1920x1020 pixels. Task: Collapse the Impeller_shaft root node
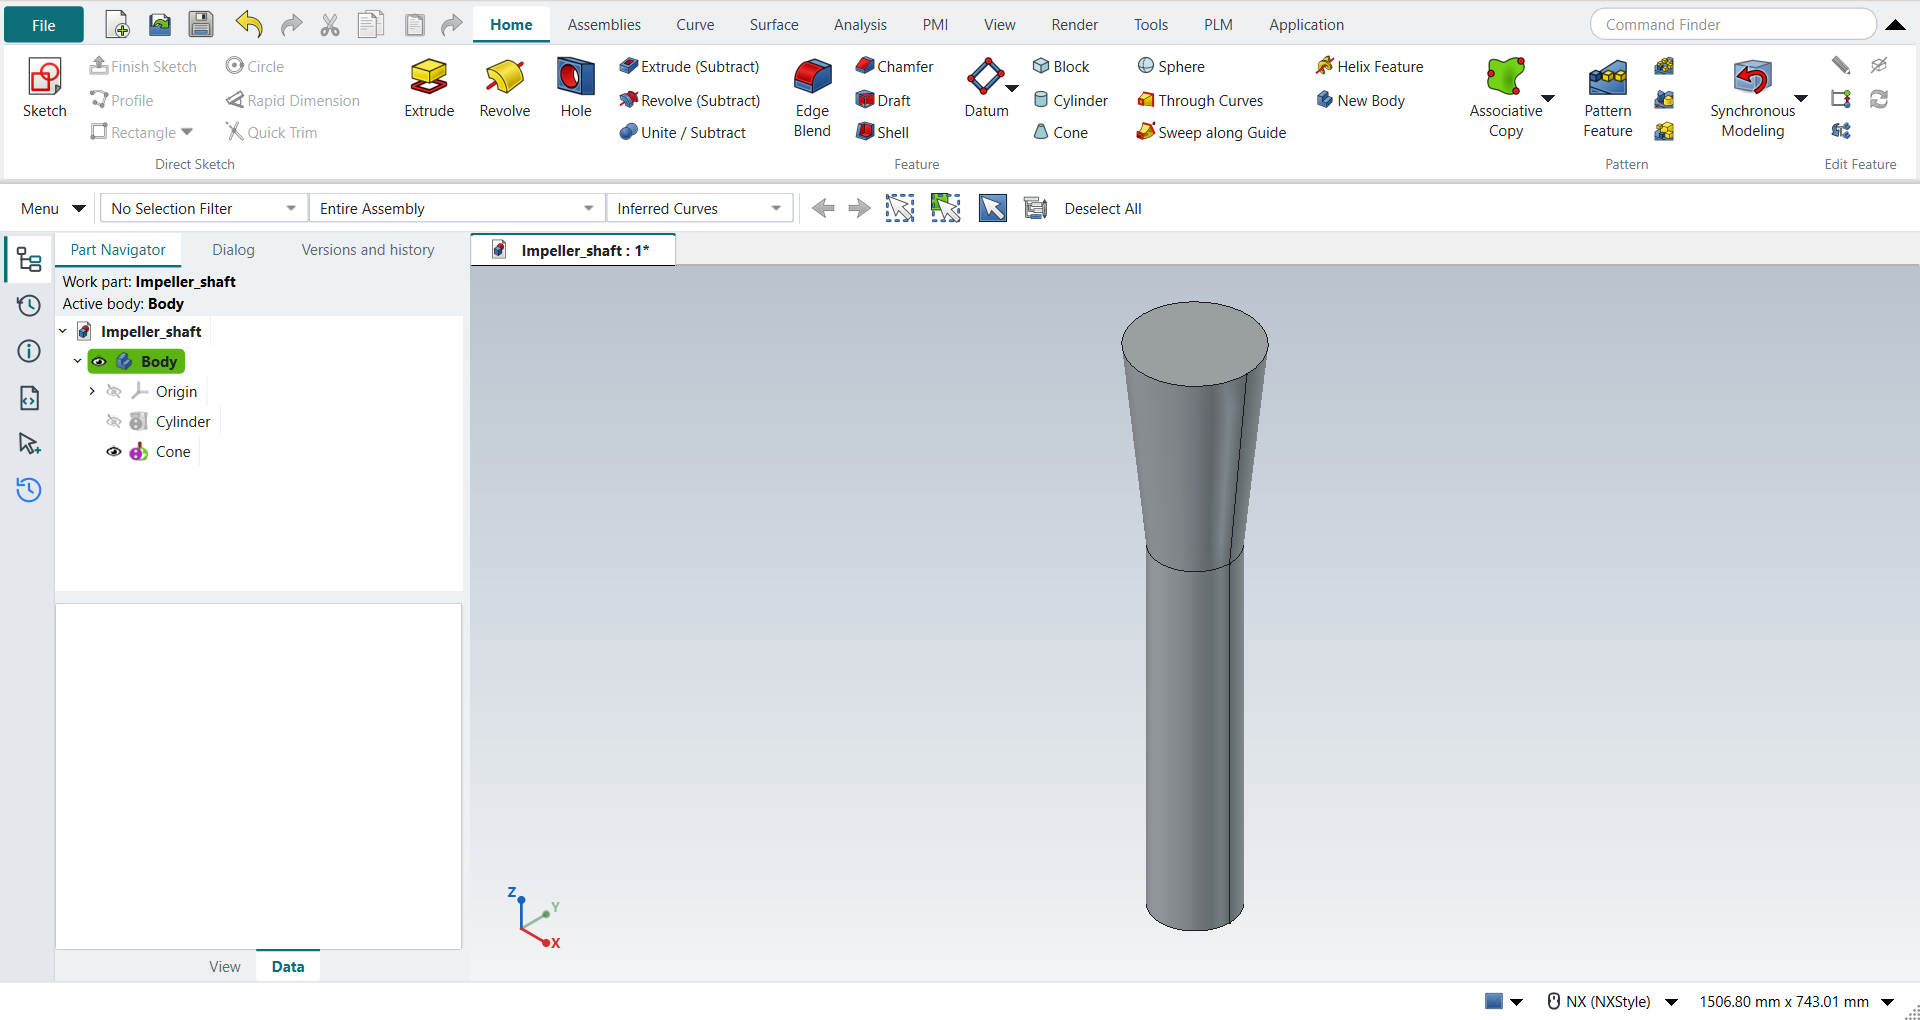coord(63,332)
